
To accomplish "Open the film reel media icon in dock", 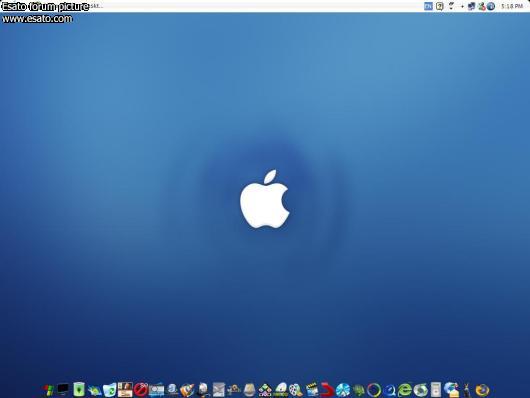I will pyautogui.click(x=296, y=390).
